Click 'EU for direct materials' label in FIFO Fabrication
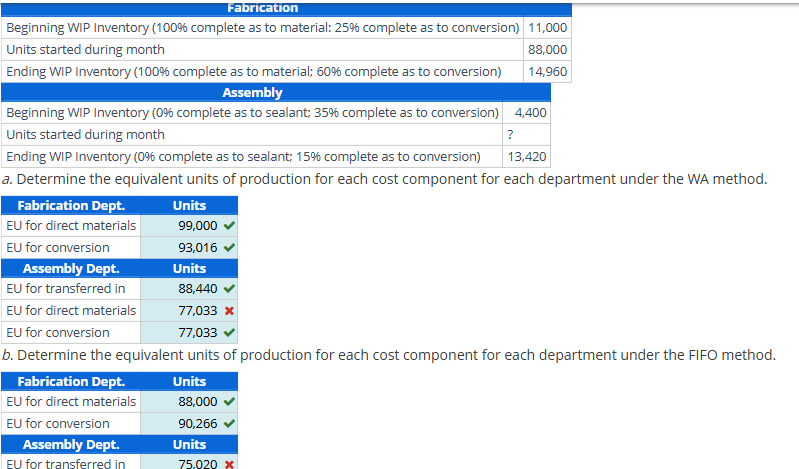 71,402
